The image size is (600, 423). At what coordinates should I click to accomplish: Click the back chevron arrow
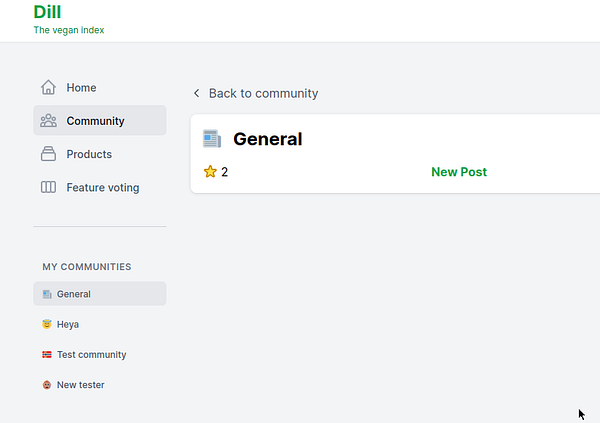click(x=197, y=94)
